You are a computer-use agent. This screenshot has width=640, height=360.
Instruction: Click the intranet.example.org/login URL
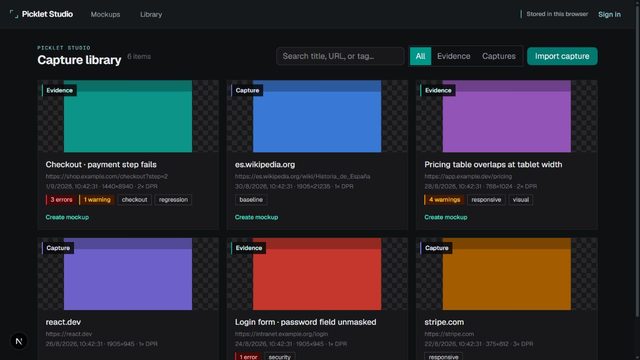[281, 334]
